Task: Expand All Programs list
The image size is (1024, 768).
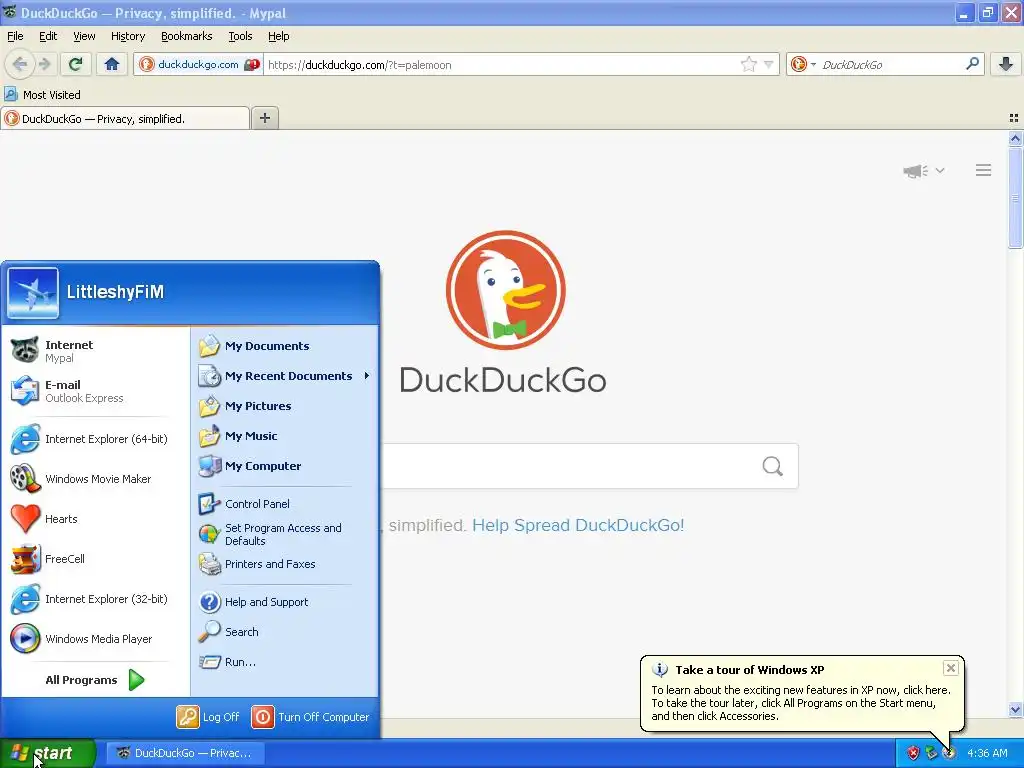Action: click(95, 680)
